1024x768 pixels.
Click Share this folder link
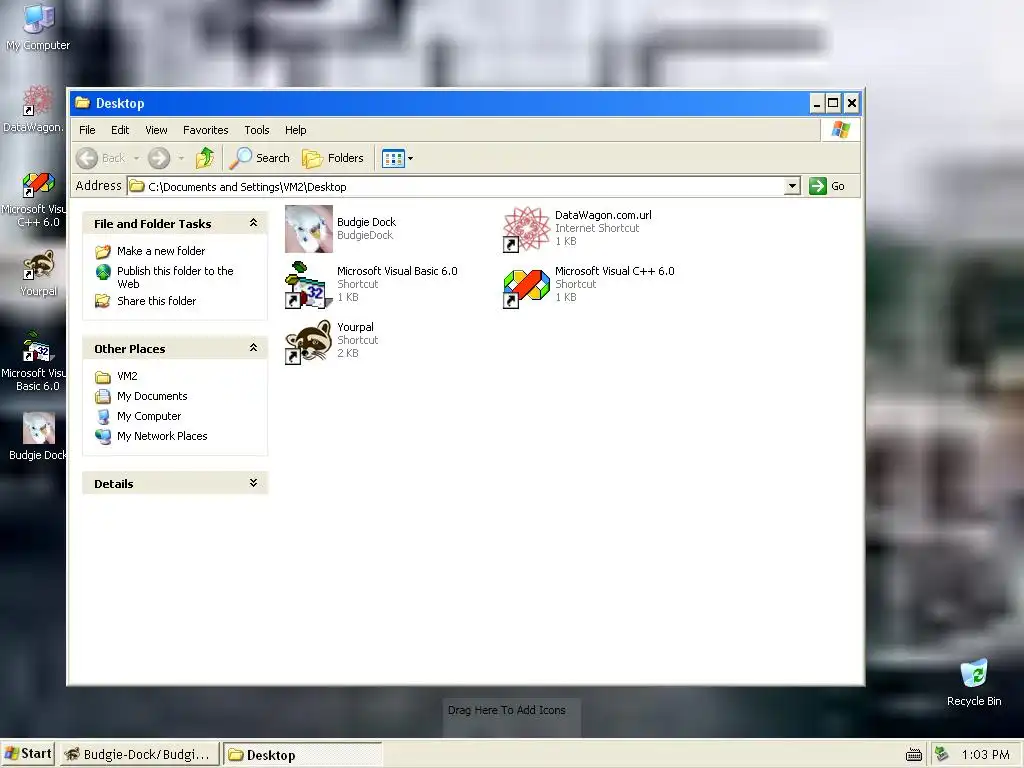[x=156, y=301]
